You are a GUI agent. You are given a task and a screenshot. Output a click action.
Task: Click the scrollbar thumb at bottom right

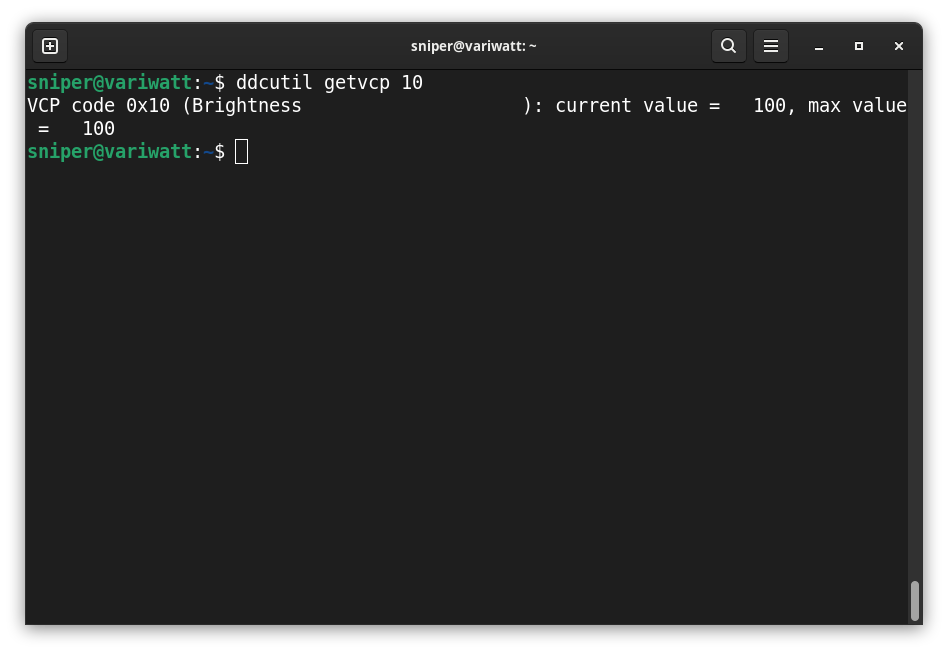point(914,600)
